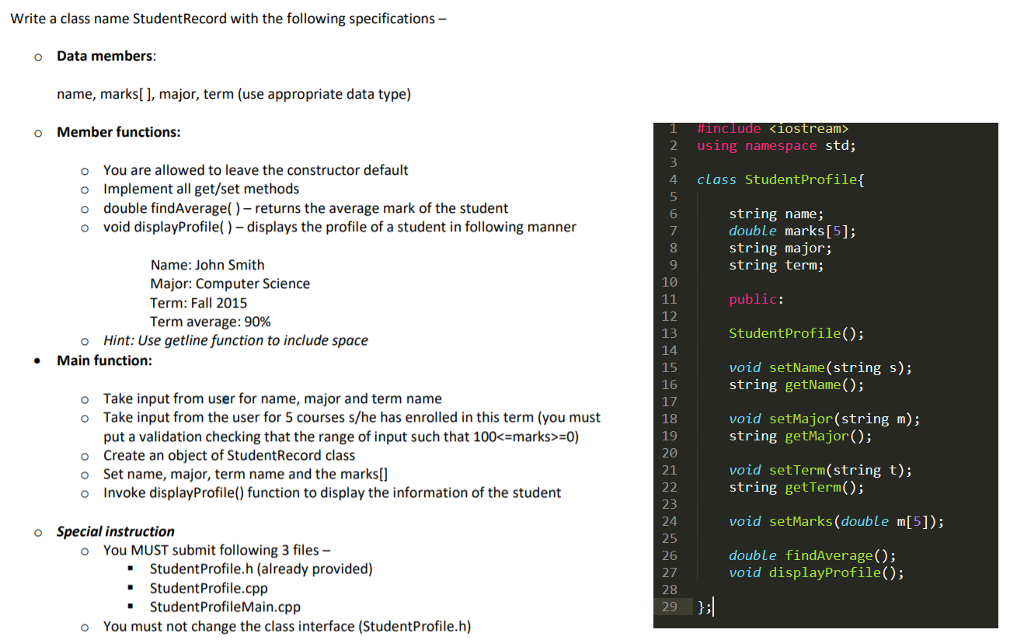Click the "Special instruction" heading
Image resolution: width=1024 pixels, height=640 pixels.
pyautogui.click(x=115, y=532)
